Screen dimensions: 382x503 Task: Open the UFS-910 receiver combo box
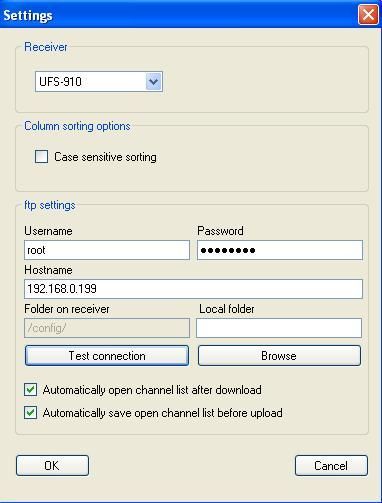point(99,82)
